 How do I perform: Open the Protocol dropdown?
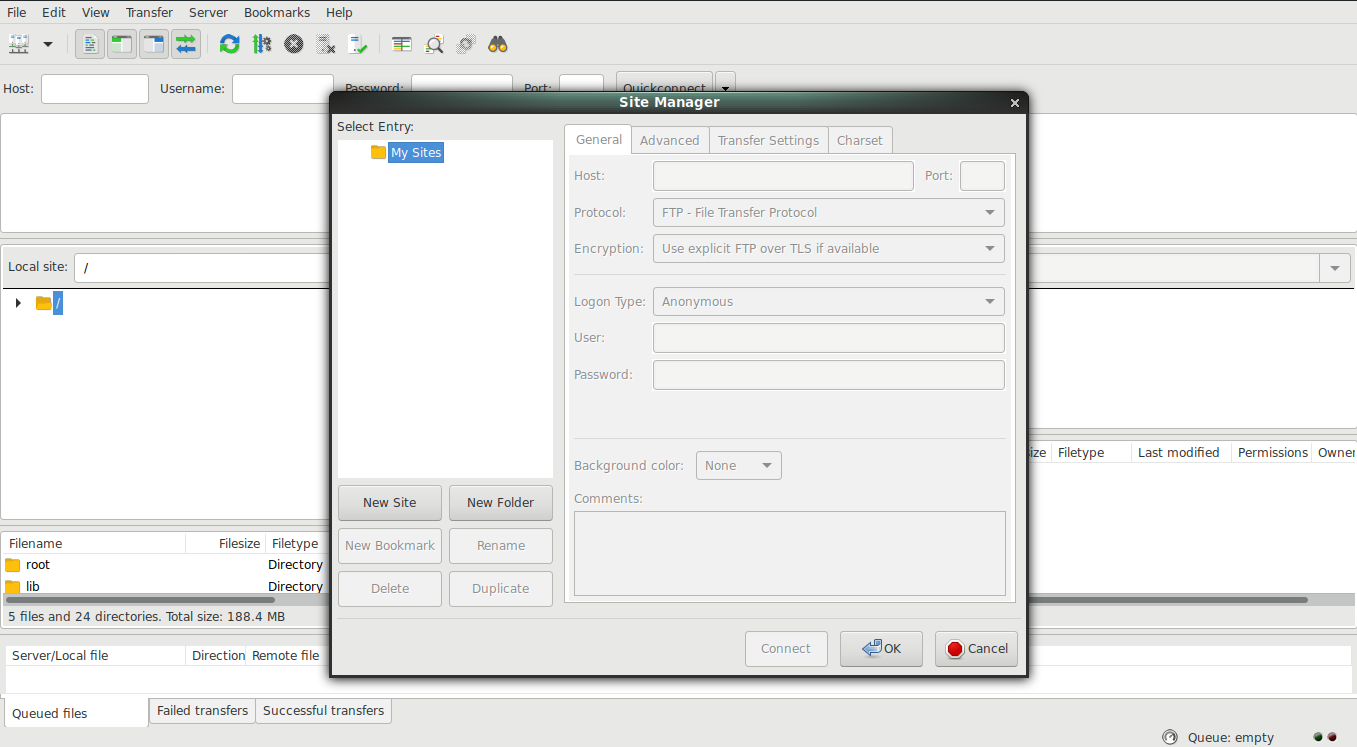[x=828, y=212]
